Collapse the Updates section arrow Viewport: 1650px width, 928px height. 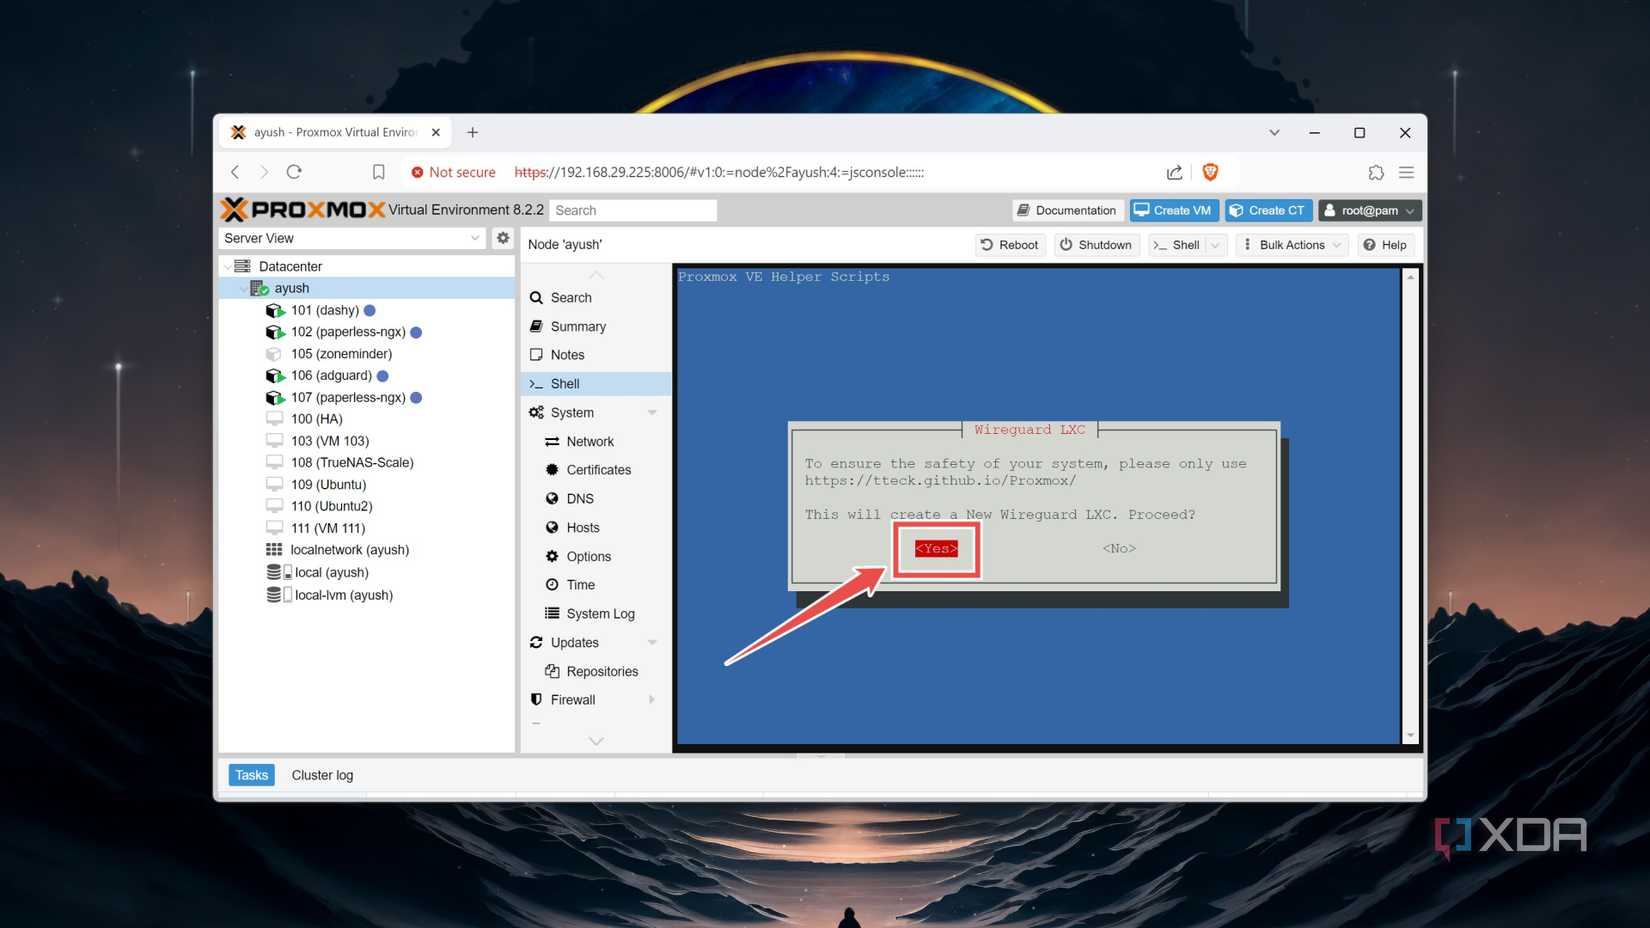tap(652, 643)
